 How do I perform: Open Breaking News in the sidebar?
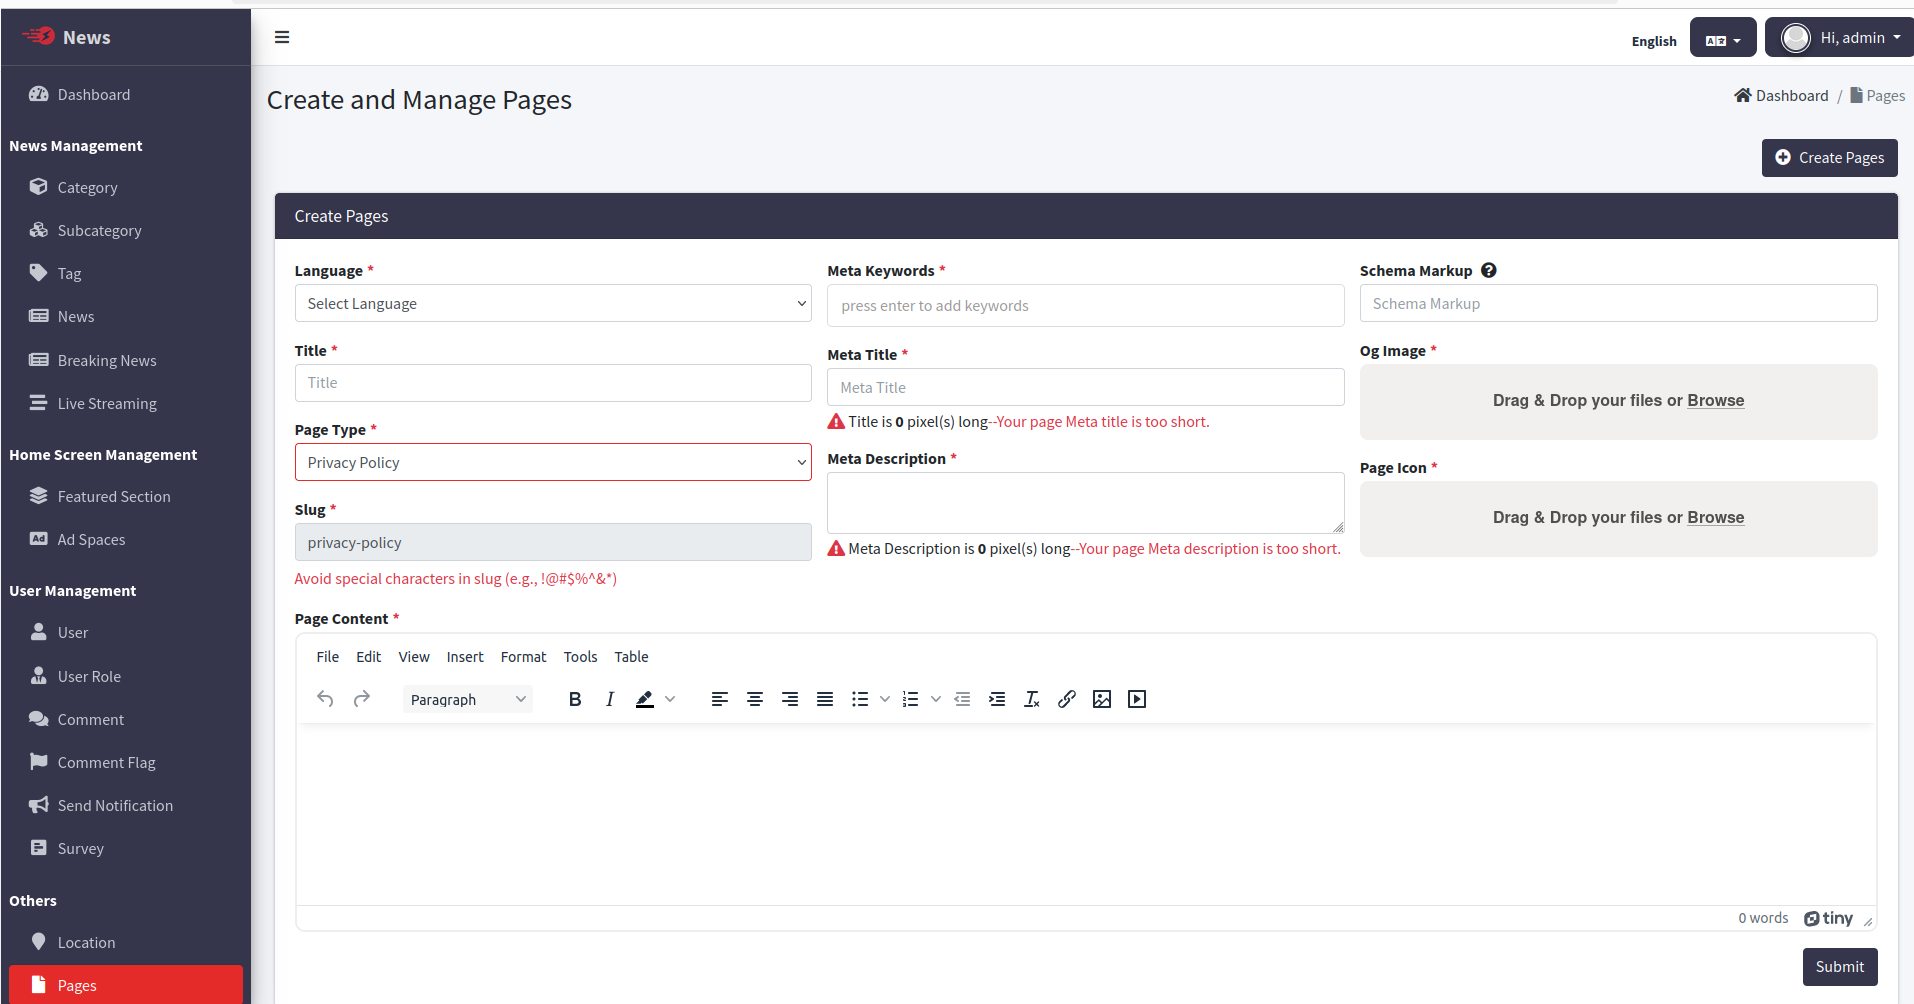tap(107, 361)
